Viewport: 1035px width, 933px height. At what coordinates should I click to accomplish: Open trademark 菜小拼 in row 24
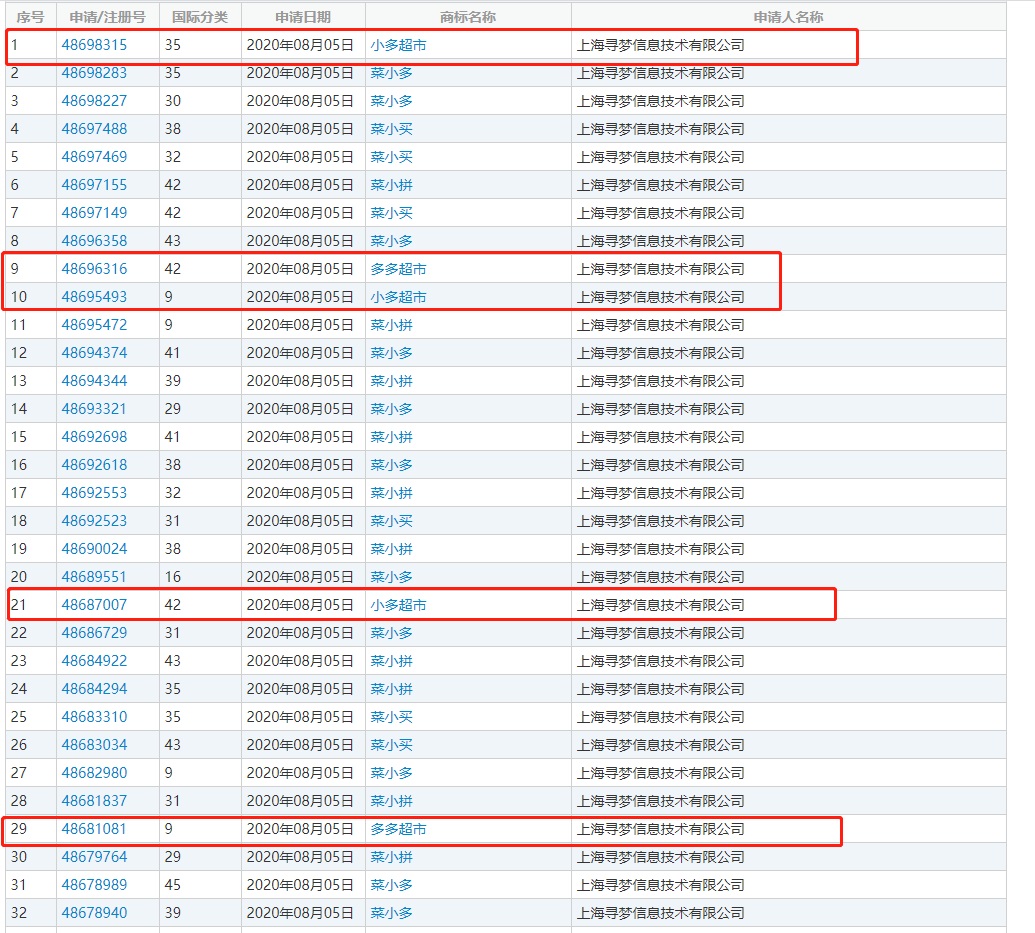point(391,689)
